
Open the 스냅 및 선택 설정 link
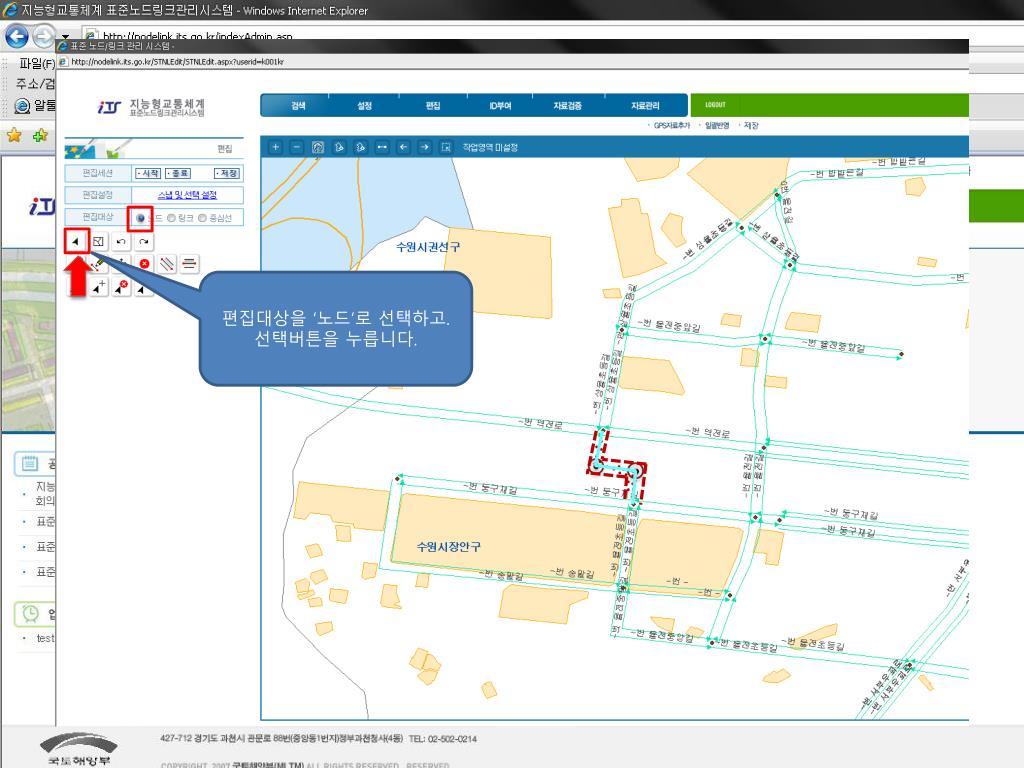pos(187,195)
